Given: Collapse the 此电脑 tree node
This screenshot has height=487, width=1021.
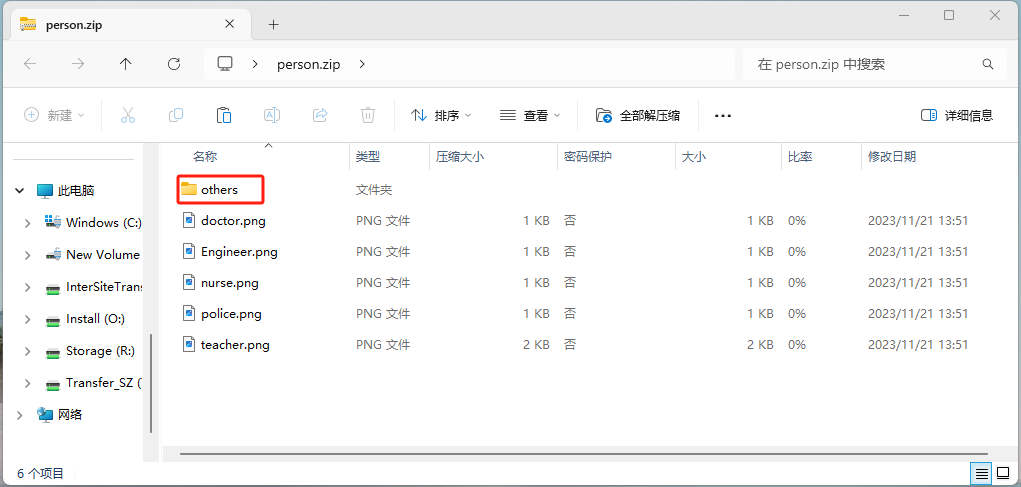Looking at the screenshot, I should point(19,190).
